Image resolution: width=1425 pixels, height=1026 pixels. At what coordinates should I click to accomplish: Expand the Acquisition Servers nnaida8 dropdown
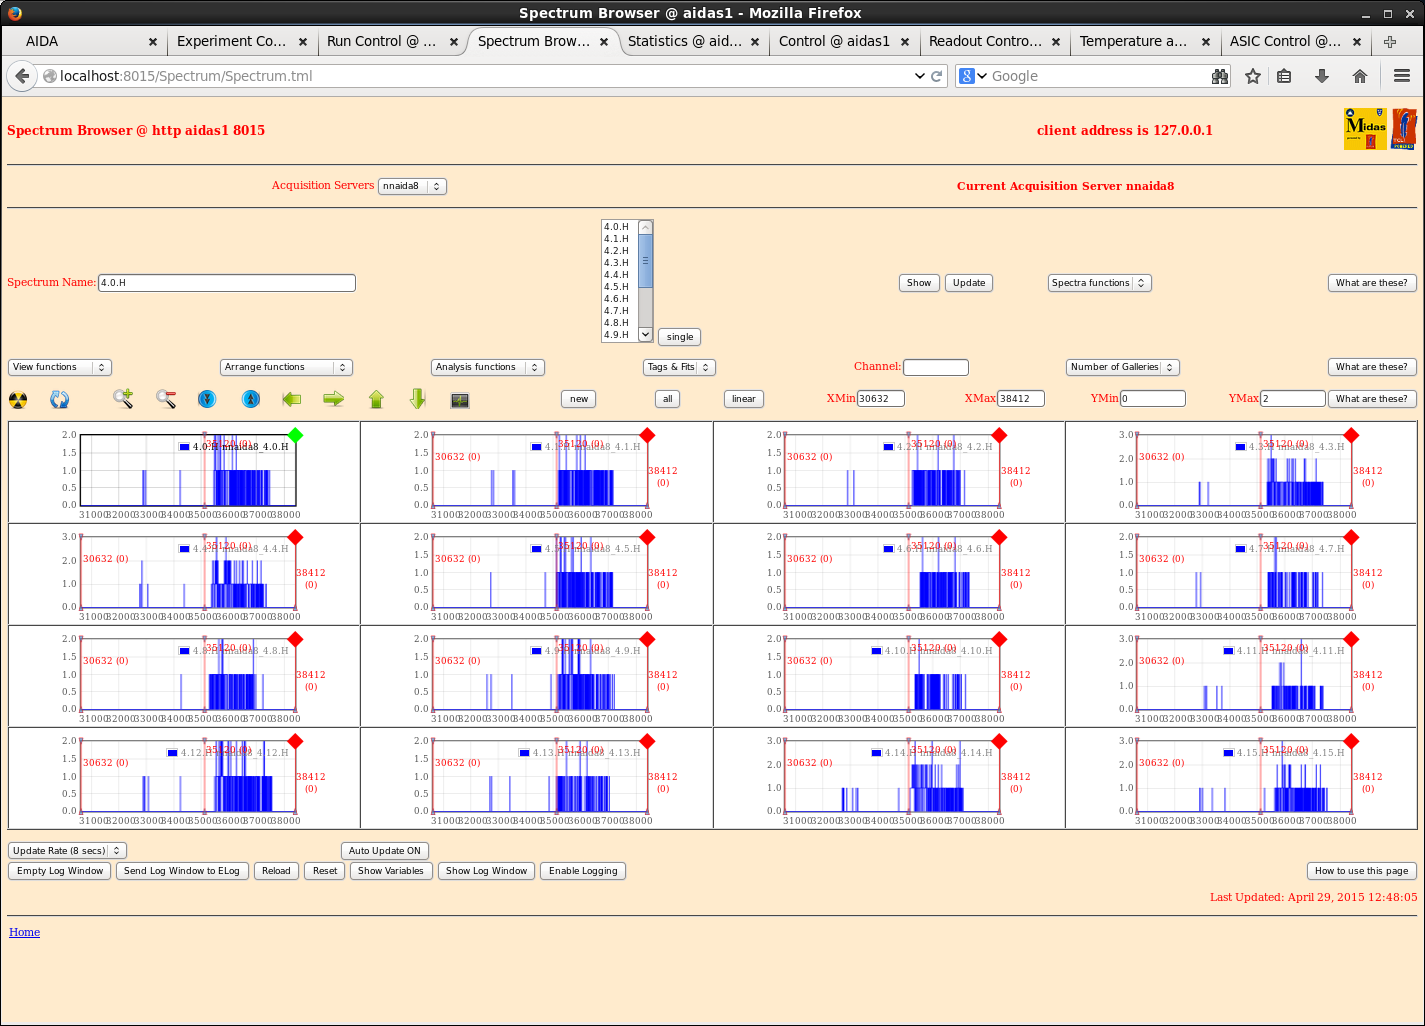[x=412, y=186]
